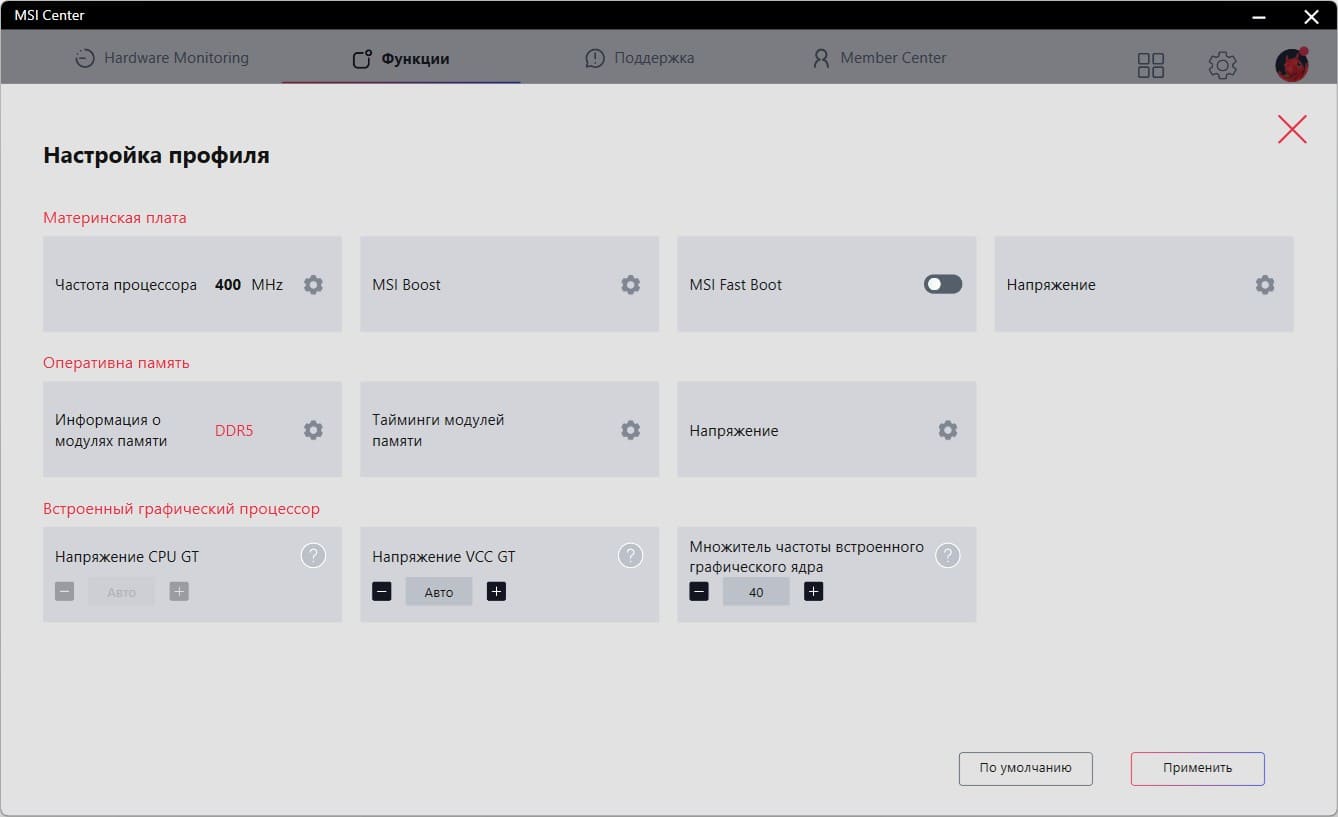Decrease Напряжение VCC GT value
Viewport: 1338px width, 817px height.
381,592
